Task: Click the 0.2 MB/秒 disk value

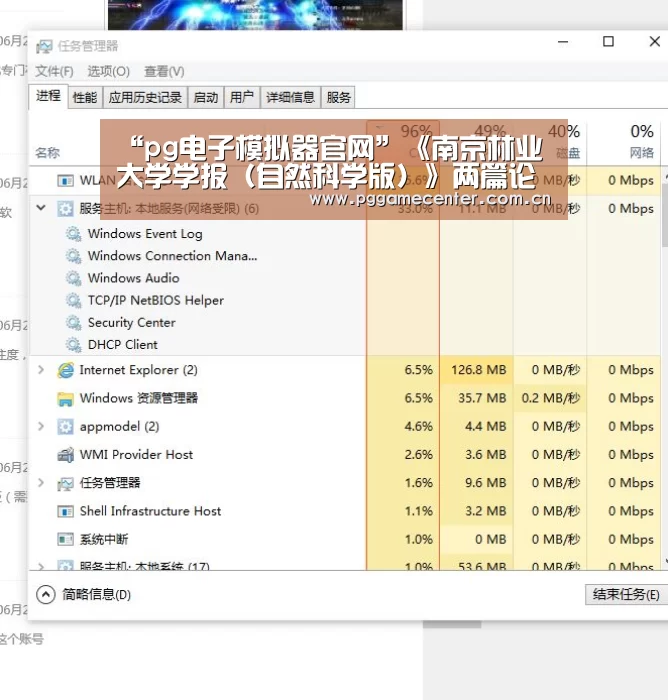Action: click(551, 398)
